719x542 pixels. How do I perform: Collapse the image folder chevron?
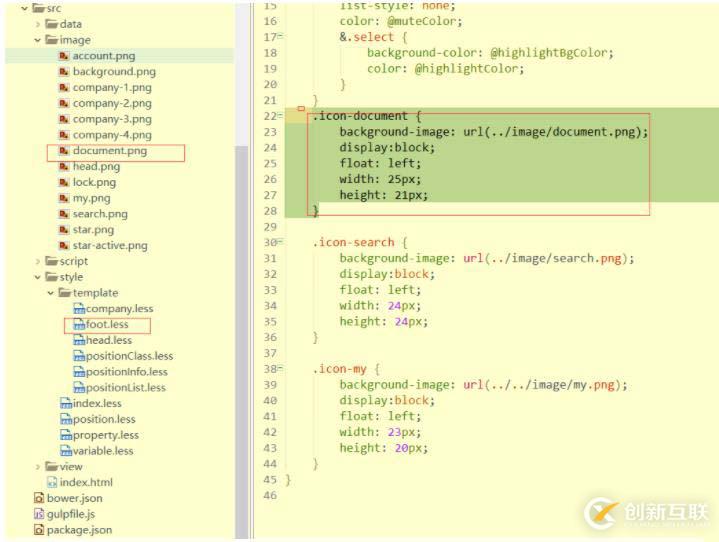[x=38, y=40]
